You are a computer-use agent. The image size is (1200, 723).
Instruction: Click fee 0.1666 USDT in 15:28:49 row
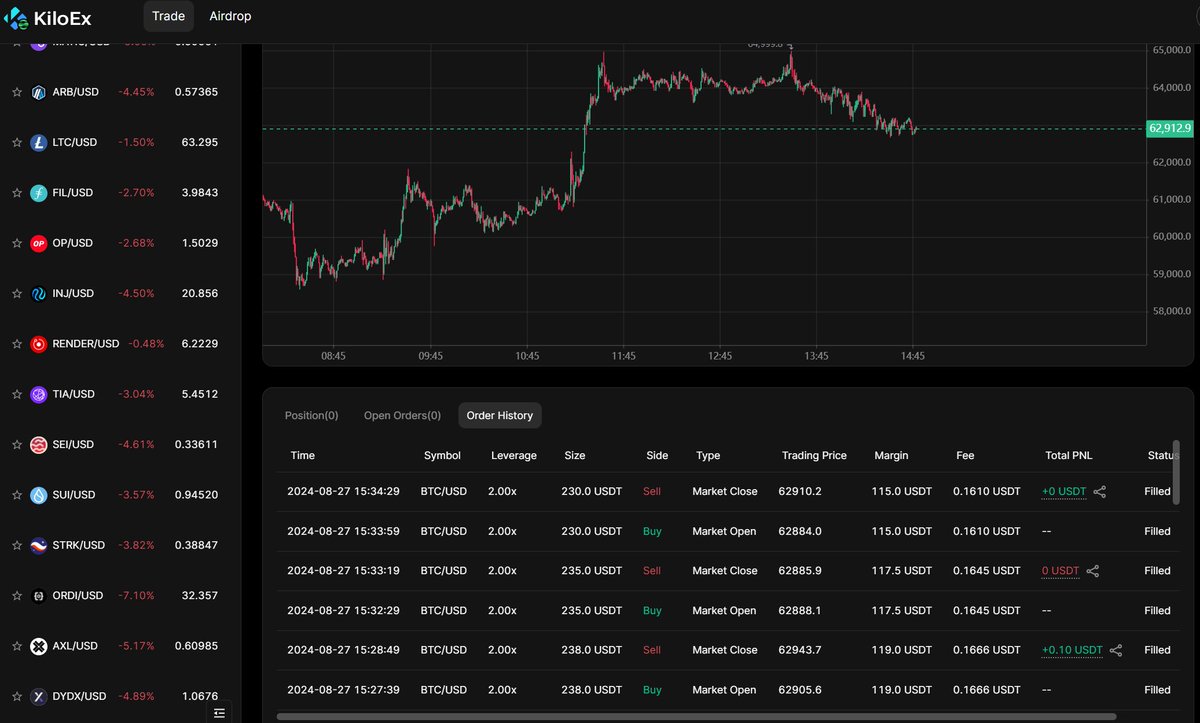[988, 650]
